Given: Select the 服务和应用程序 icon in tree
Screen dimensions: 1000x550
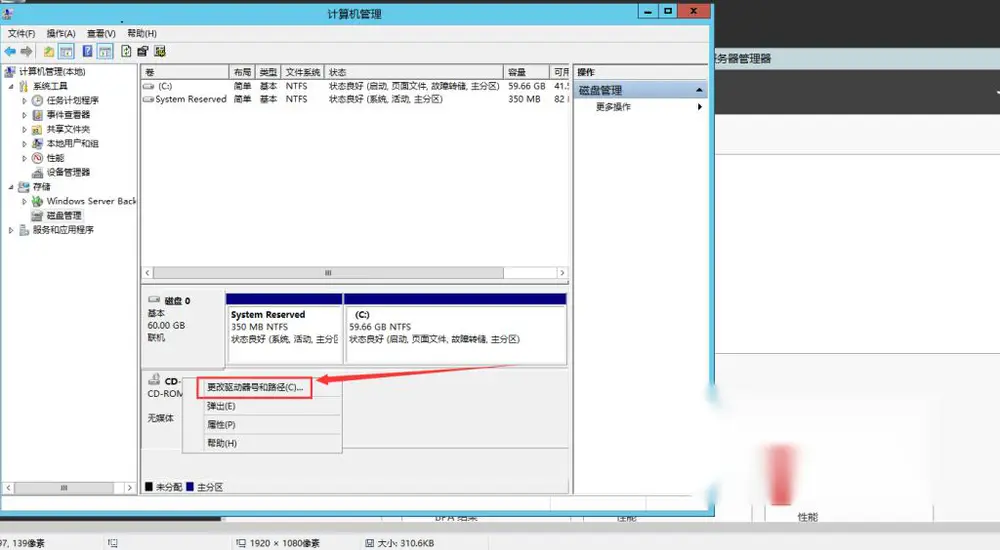Looking at the screenshot, I should tap(24, 230).
